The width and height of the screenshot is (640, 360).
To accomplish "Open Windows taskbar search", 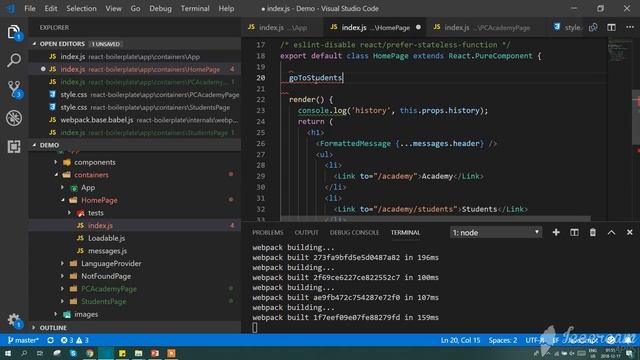I will point(24,353).
